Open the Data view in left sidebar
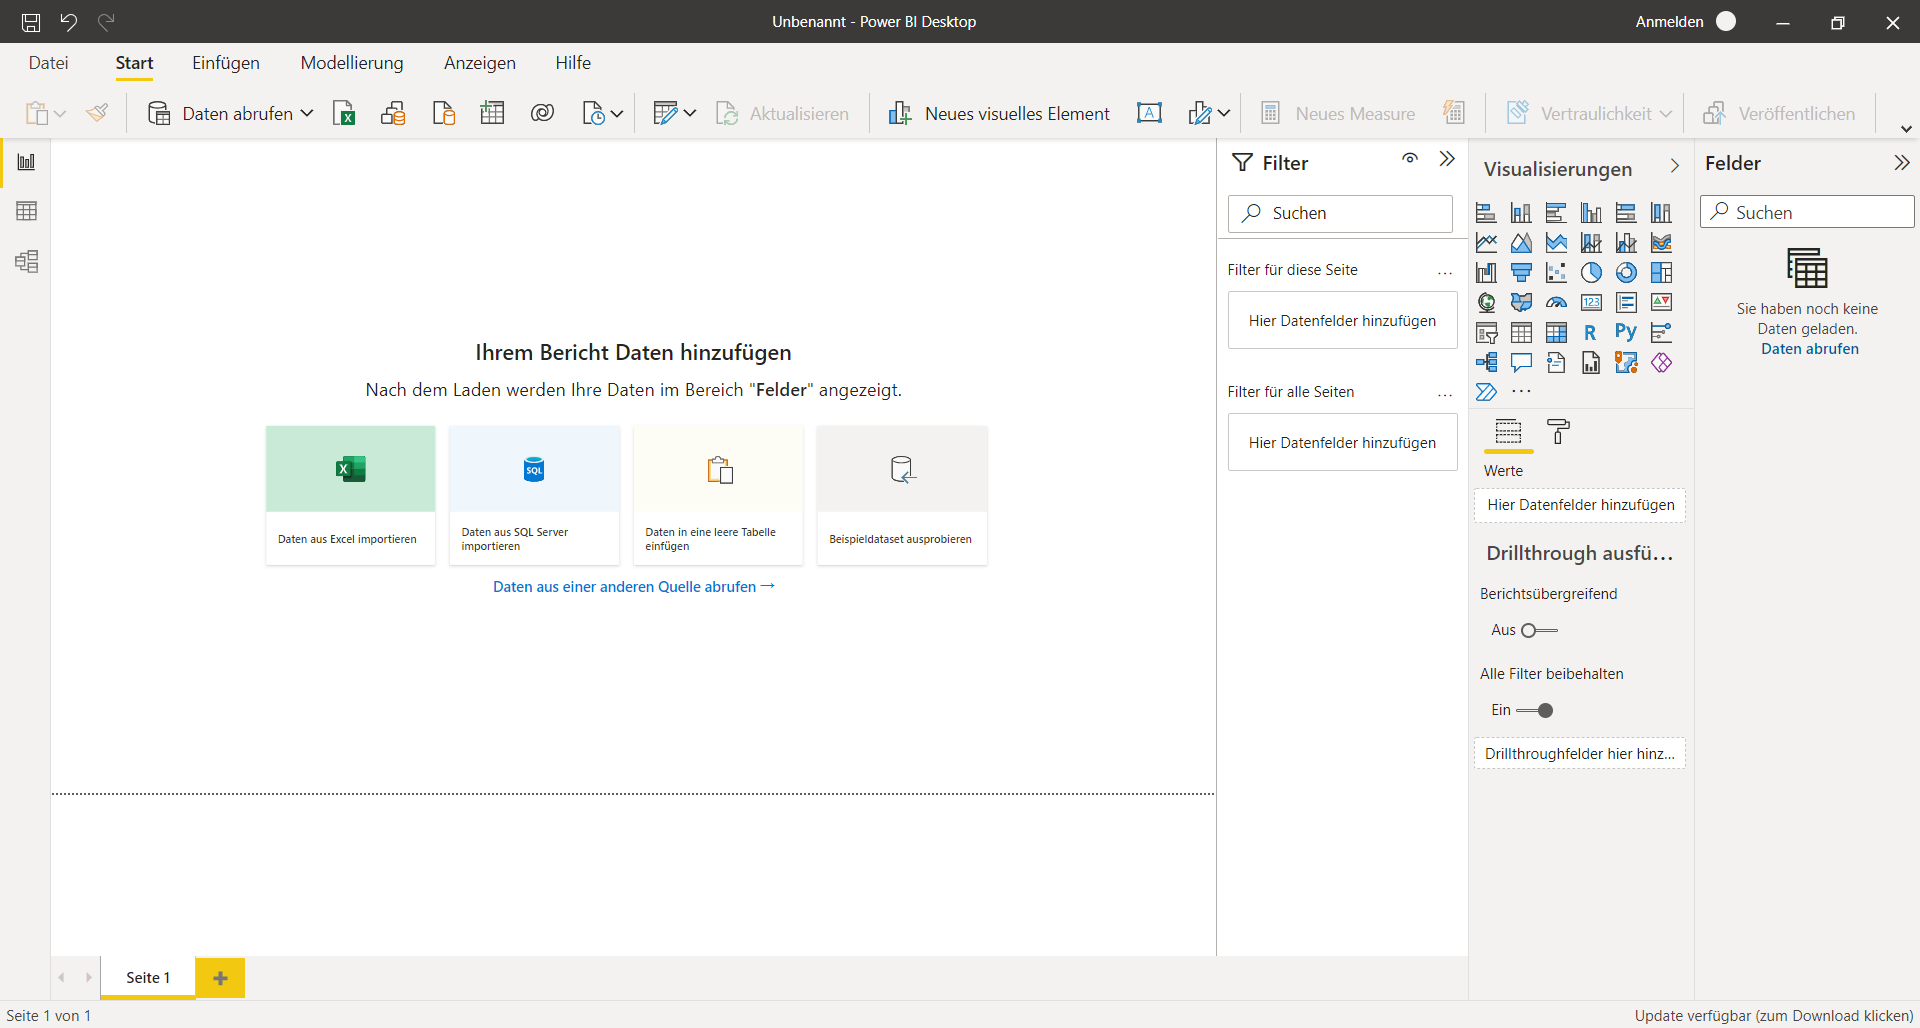 click(27, 211)
